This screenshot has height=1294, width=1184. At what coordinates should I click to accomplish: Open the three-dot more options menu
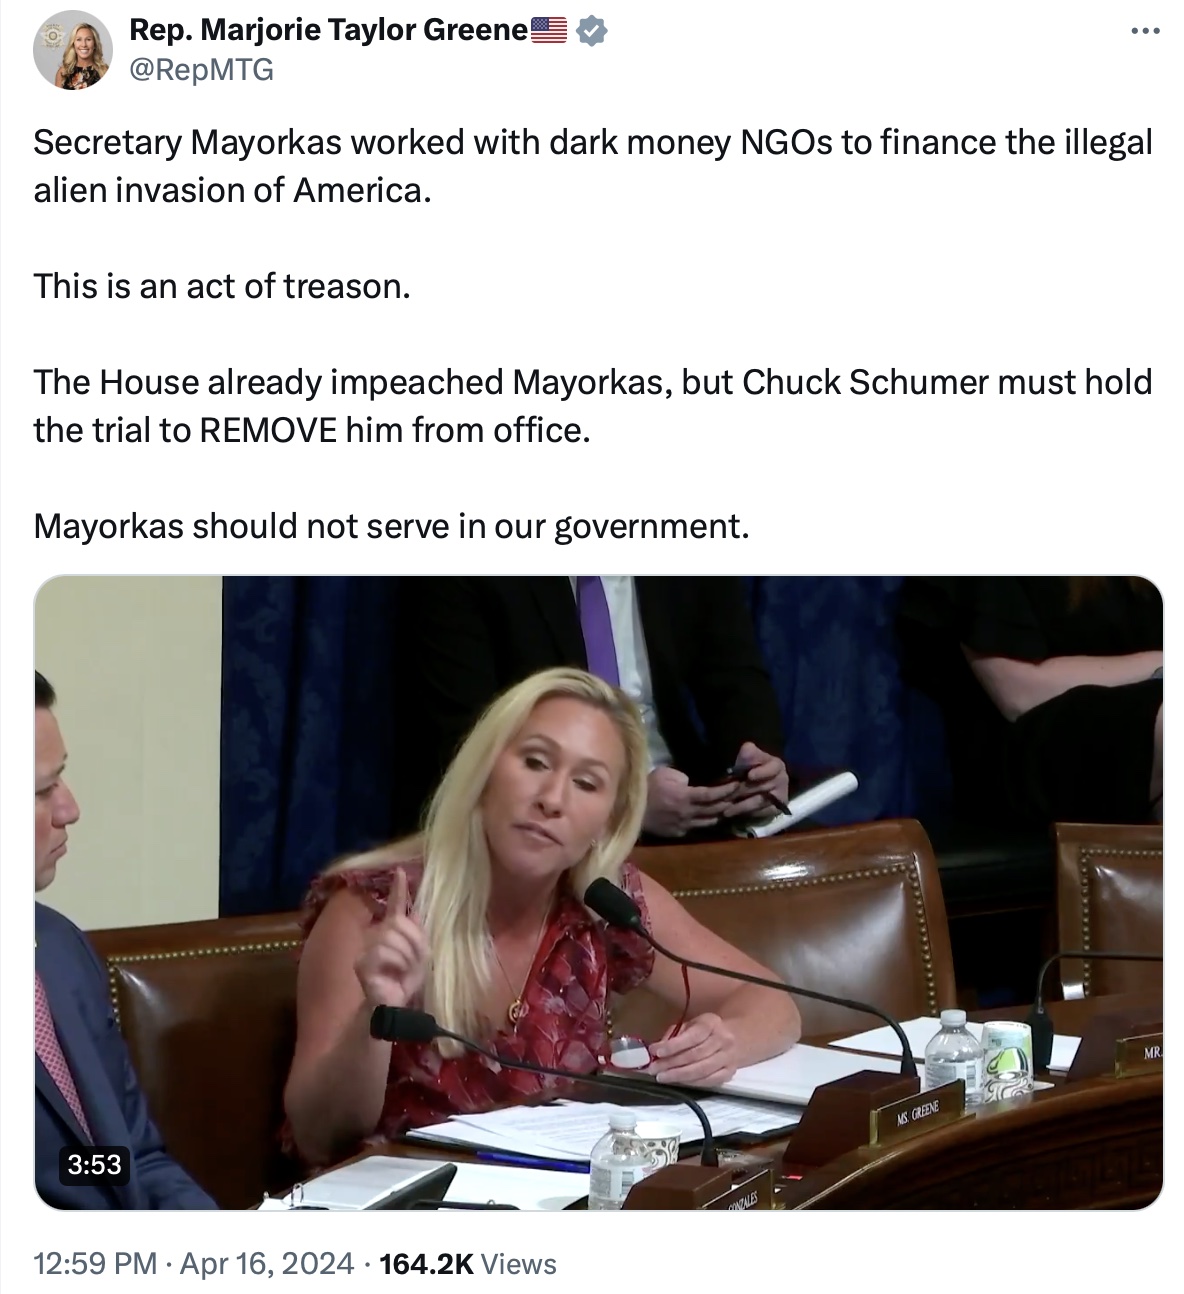pos(1144,32)
